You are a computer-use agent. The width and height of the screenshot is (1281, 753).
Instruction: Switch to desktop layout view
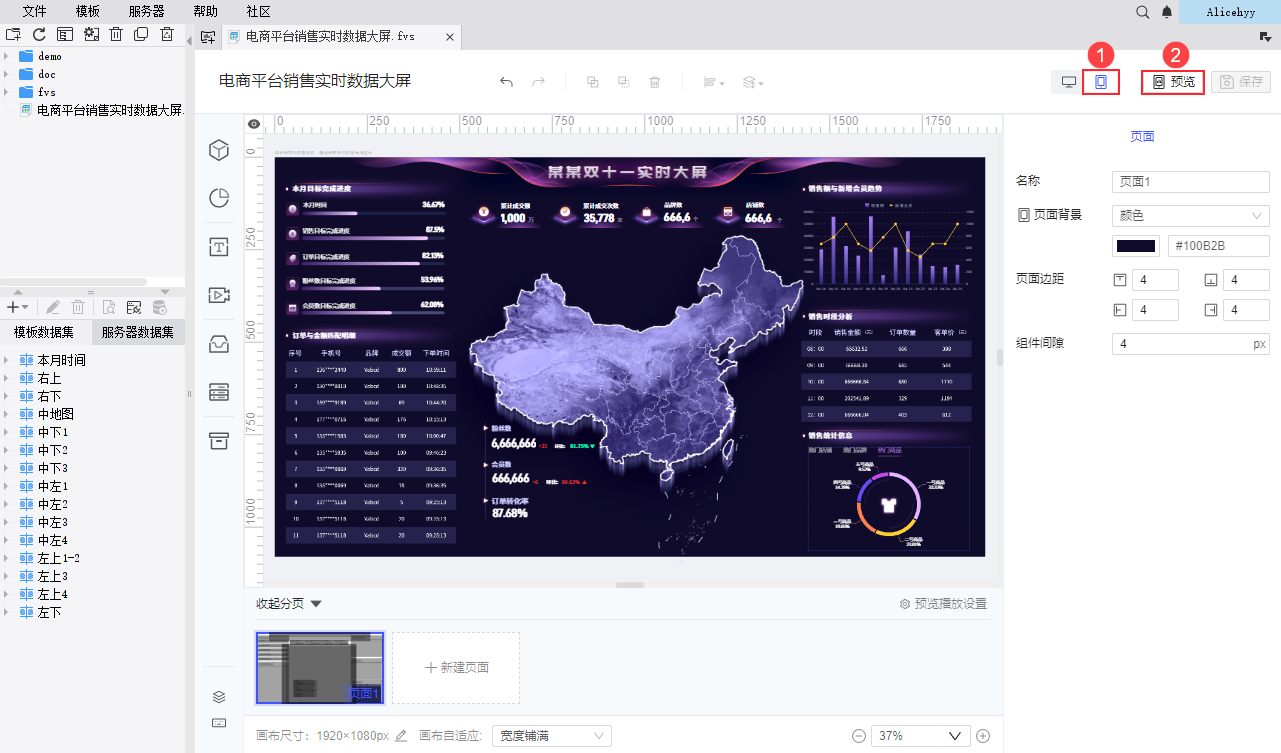(x=1068, y=82)
